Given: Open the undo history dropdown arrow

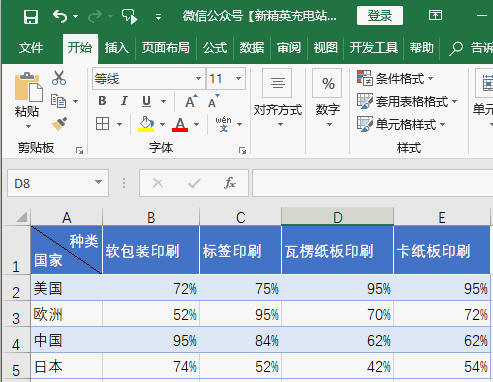Looking at the screenshot, I should [76, 16].
